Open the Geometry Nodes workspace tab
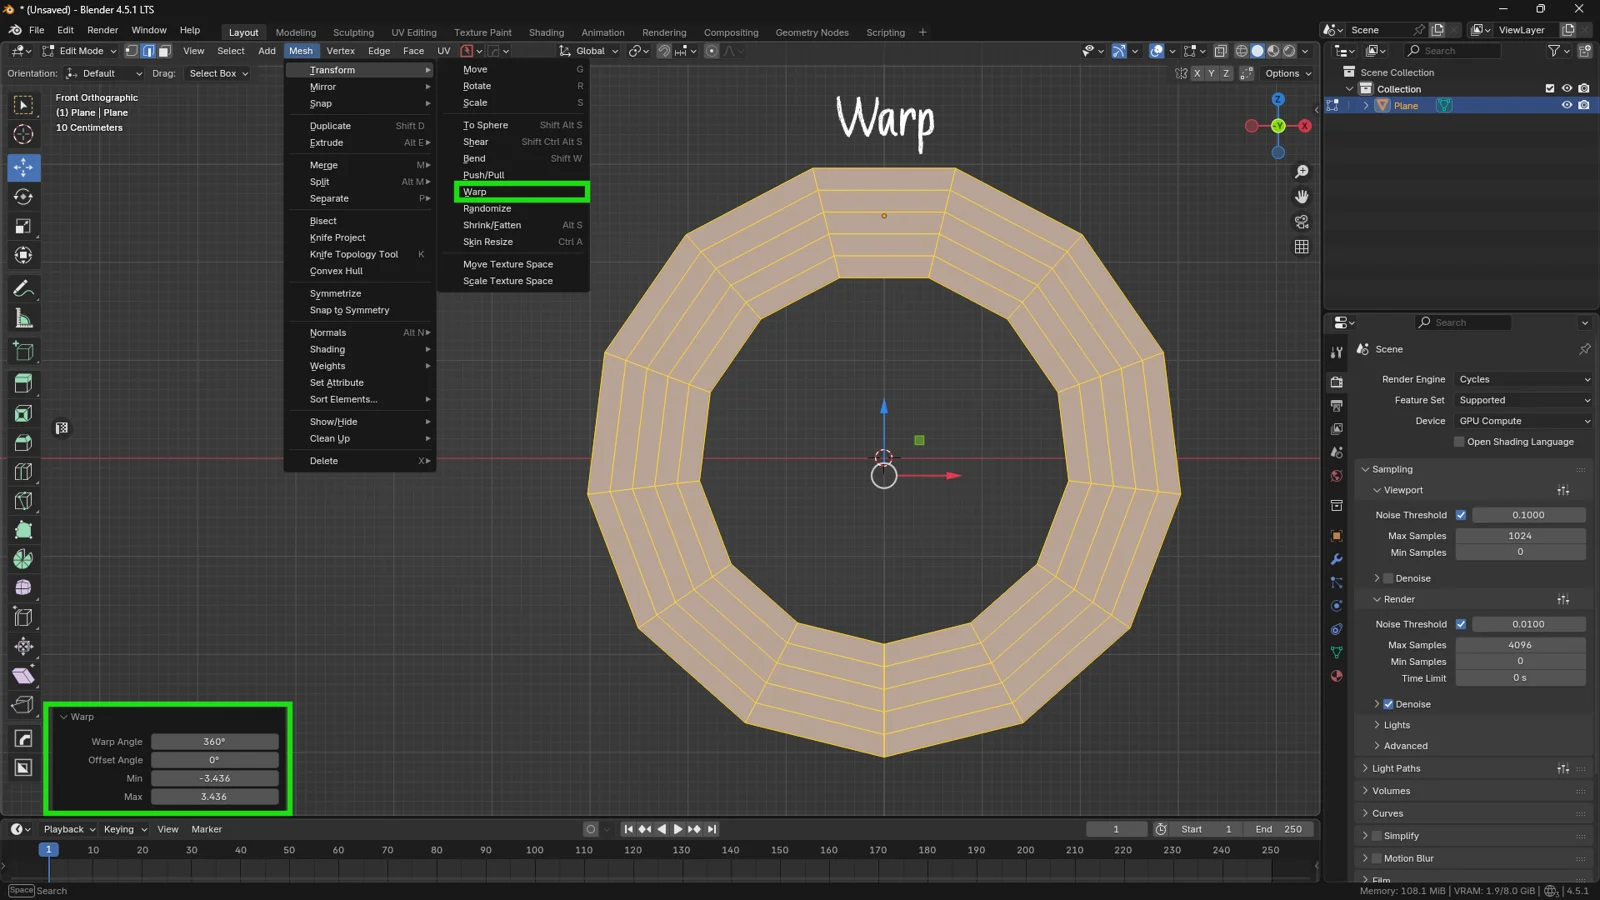 (812, 32)
